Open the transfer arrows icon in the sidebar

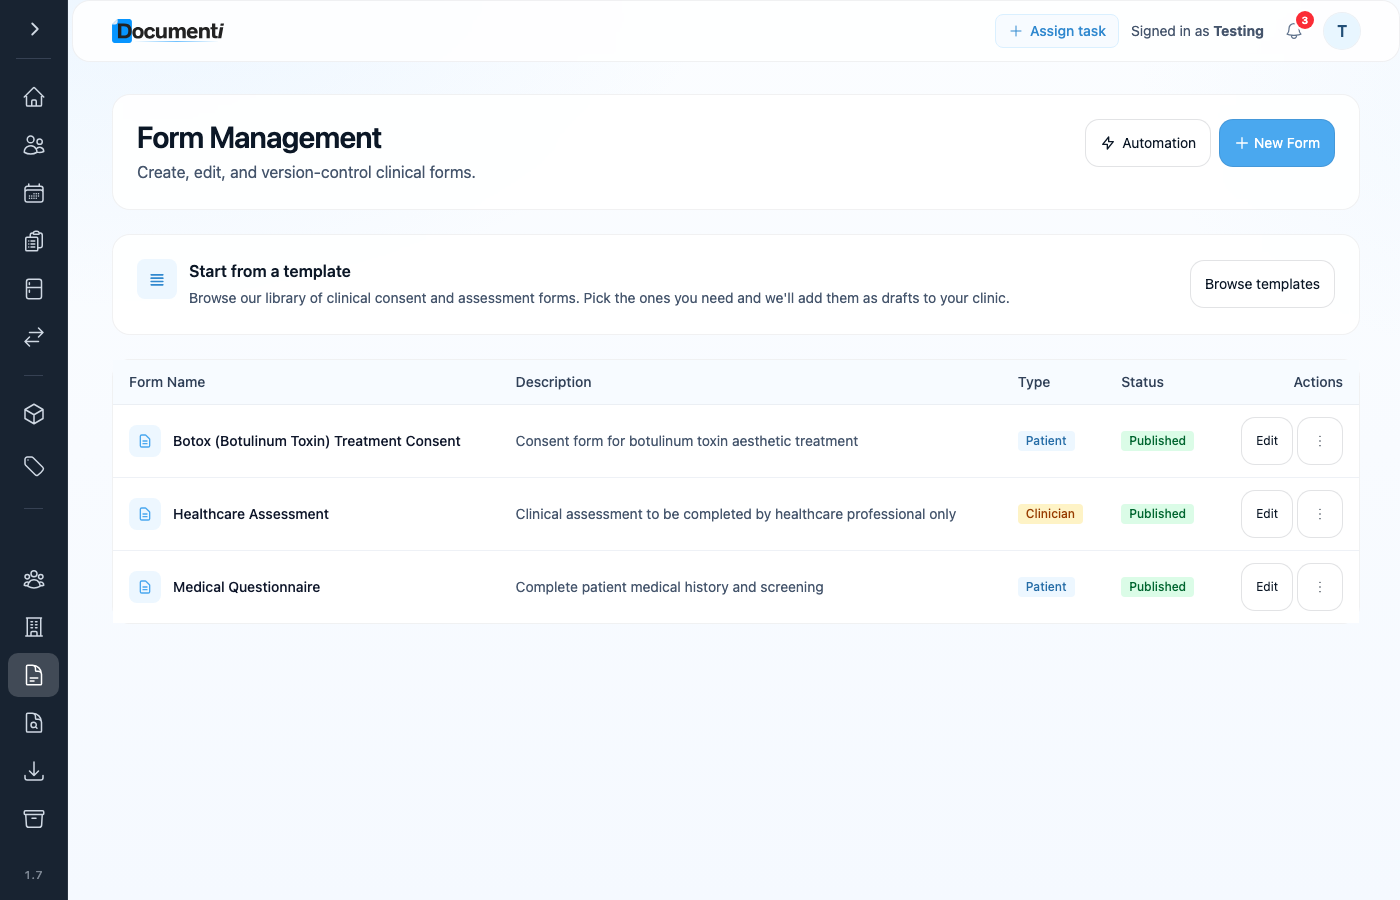[34, 337]
